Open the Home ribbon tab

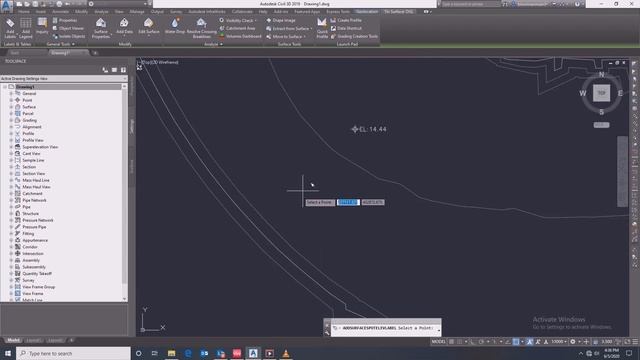tap(24, 12)
